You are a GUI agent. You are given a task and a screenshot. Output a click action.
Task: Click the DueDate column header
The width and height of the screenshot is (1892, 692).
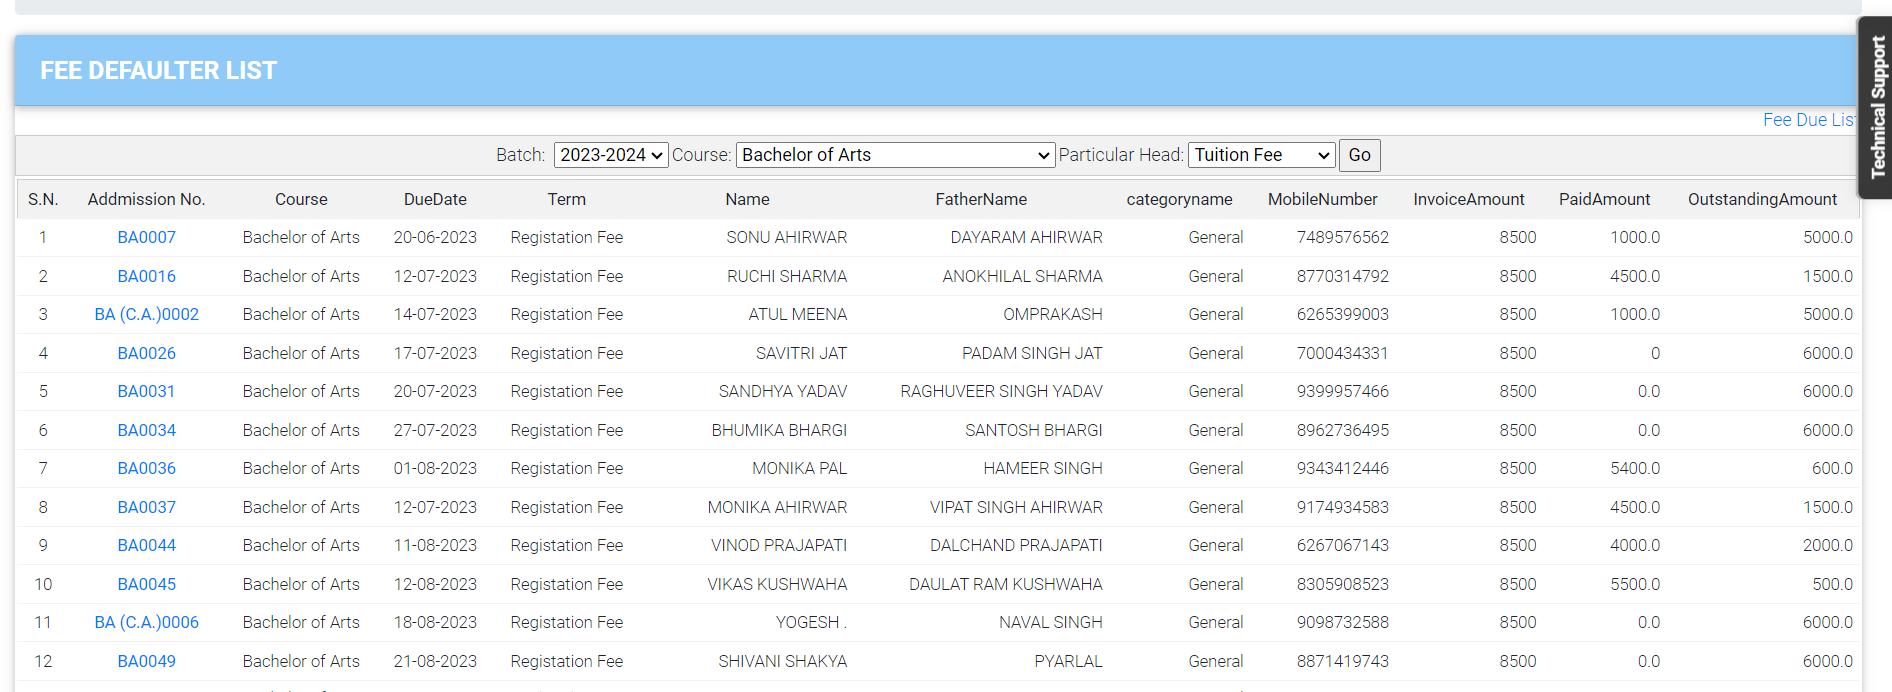pos(435,199)
